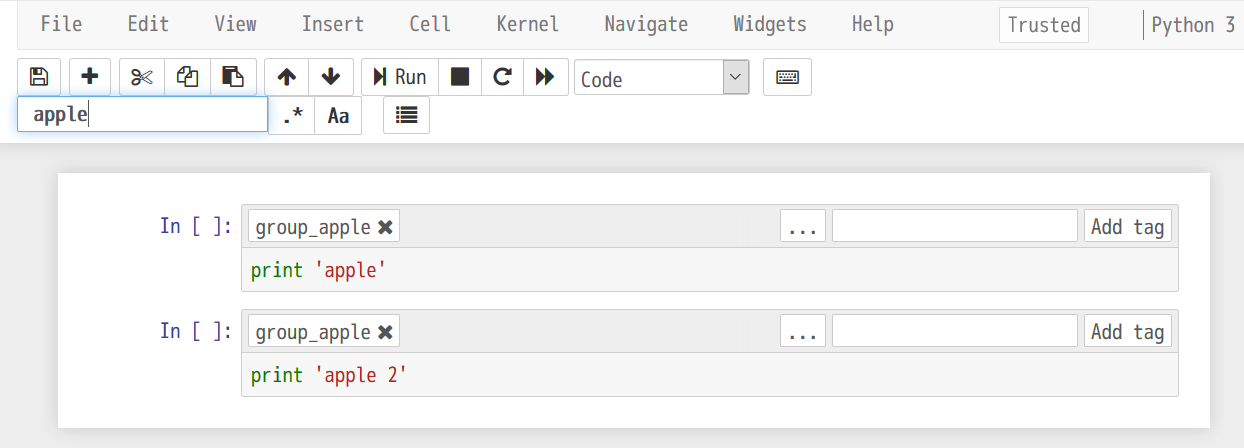The height and width of the screenshot is (448, 1244).
Task: Click Add tag in the first cell
Action: [x=1127, y=226]
